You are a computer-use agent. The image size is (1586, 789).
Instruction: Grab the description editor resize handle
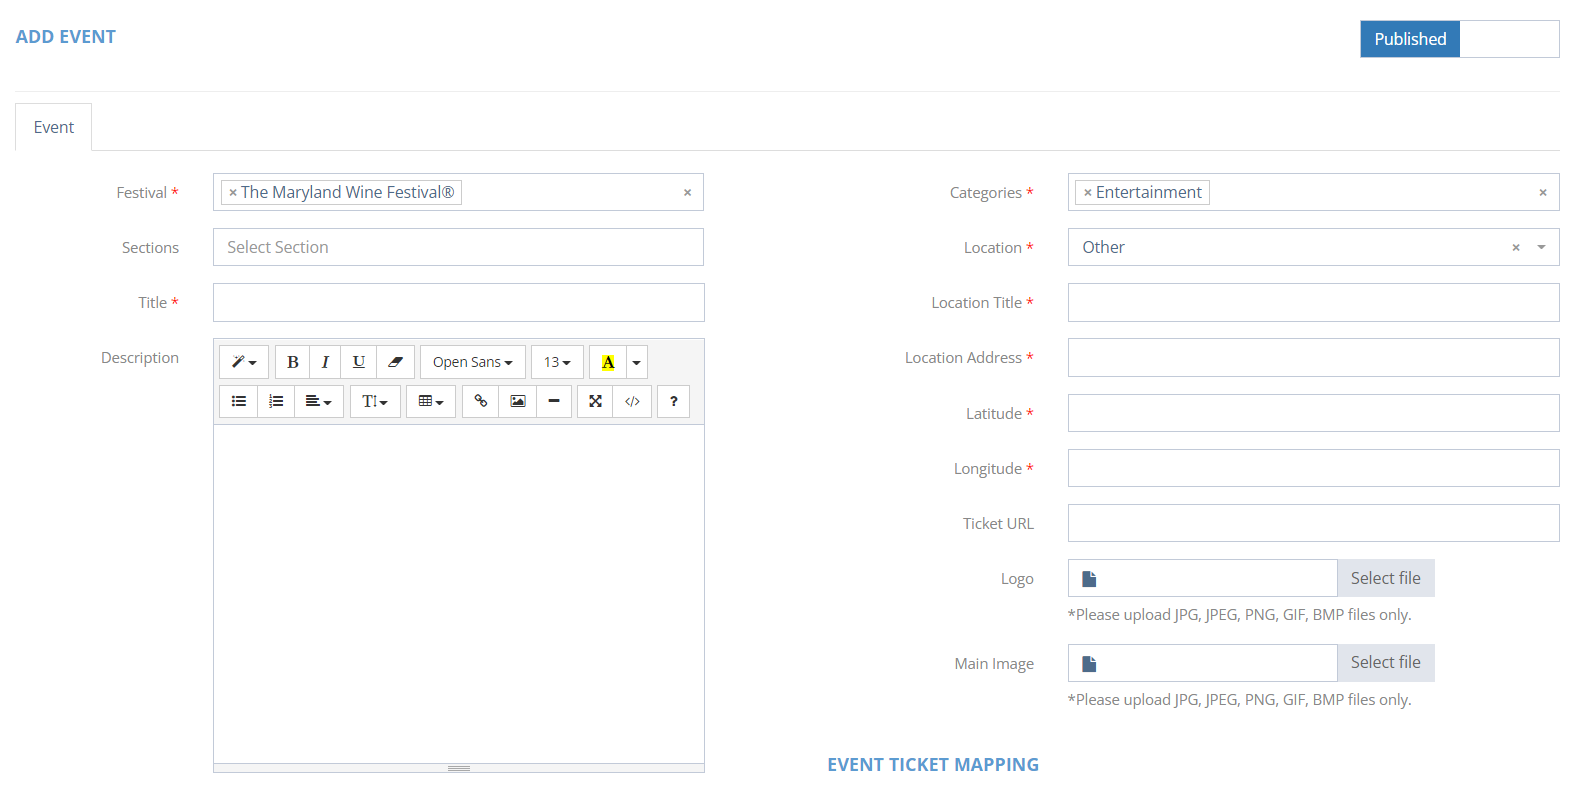tap(458, 768)
